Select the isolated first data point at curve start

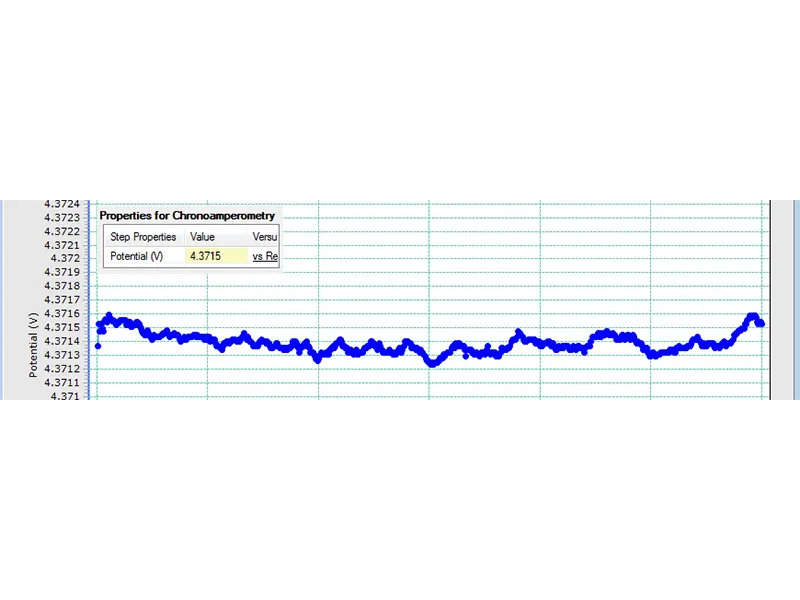coord(98,346)
